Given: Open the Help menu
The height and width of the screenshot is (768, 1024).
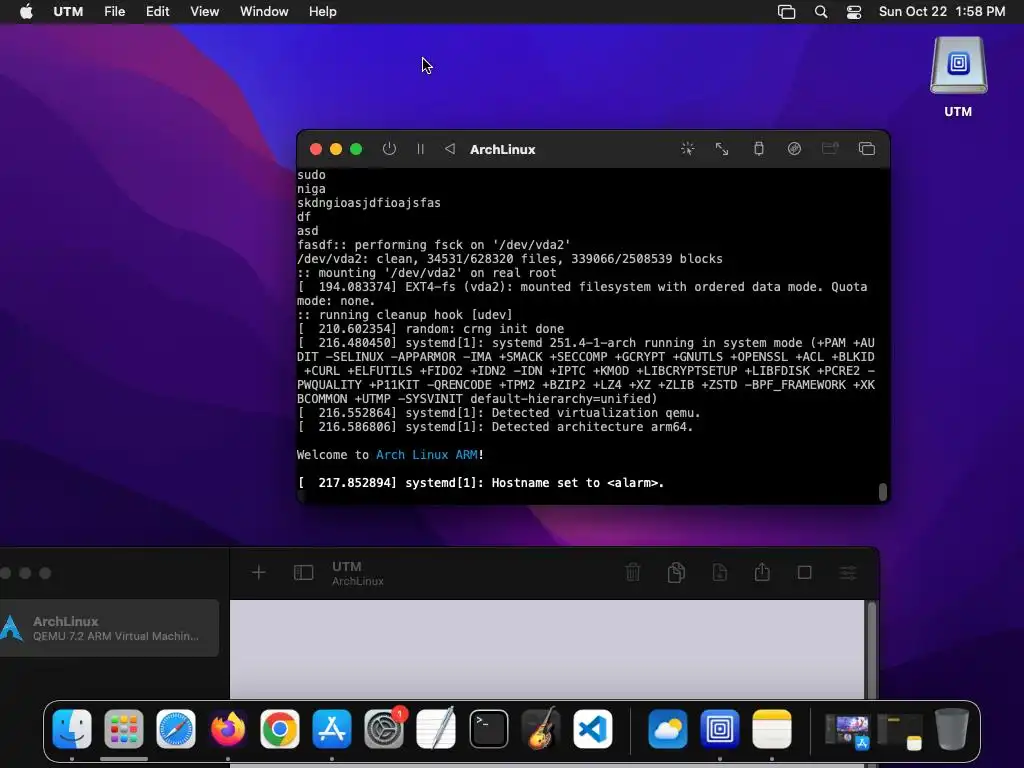Looking at the screenshot, I should 323,12.
